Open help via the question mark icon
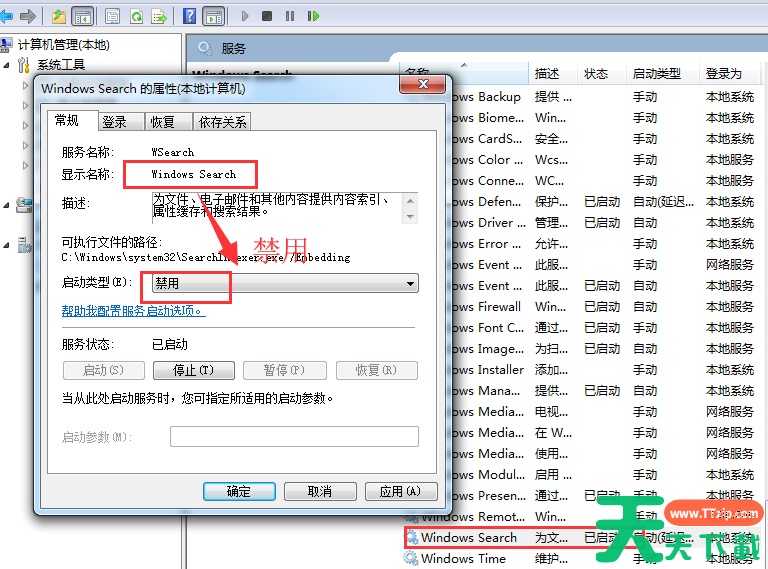Viewport: 768px width, 569px height. [189, 16]
